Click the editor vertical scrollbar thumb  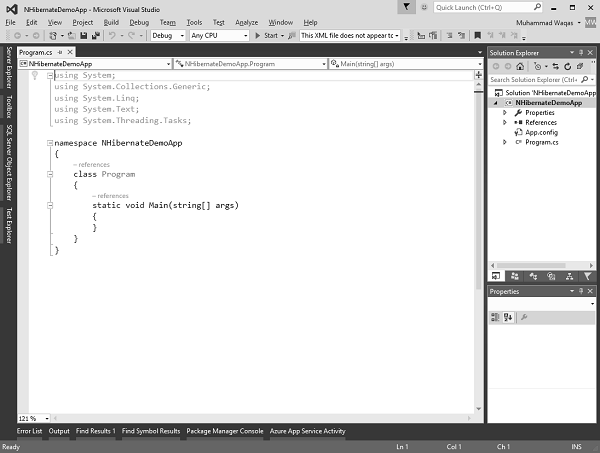[x=478, y=191]
